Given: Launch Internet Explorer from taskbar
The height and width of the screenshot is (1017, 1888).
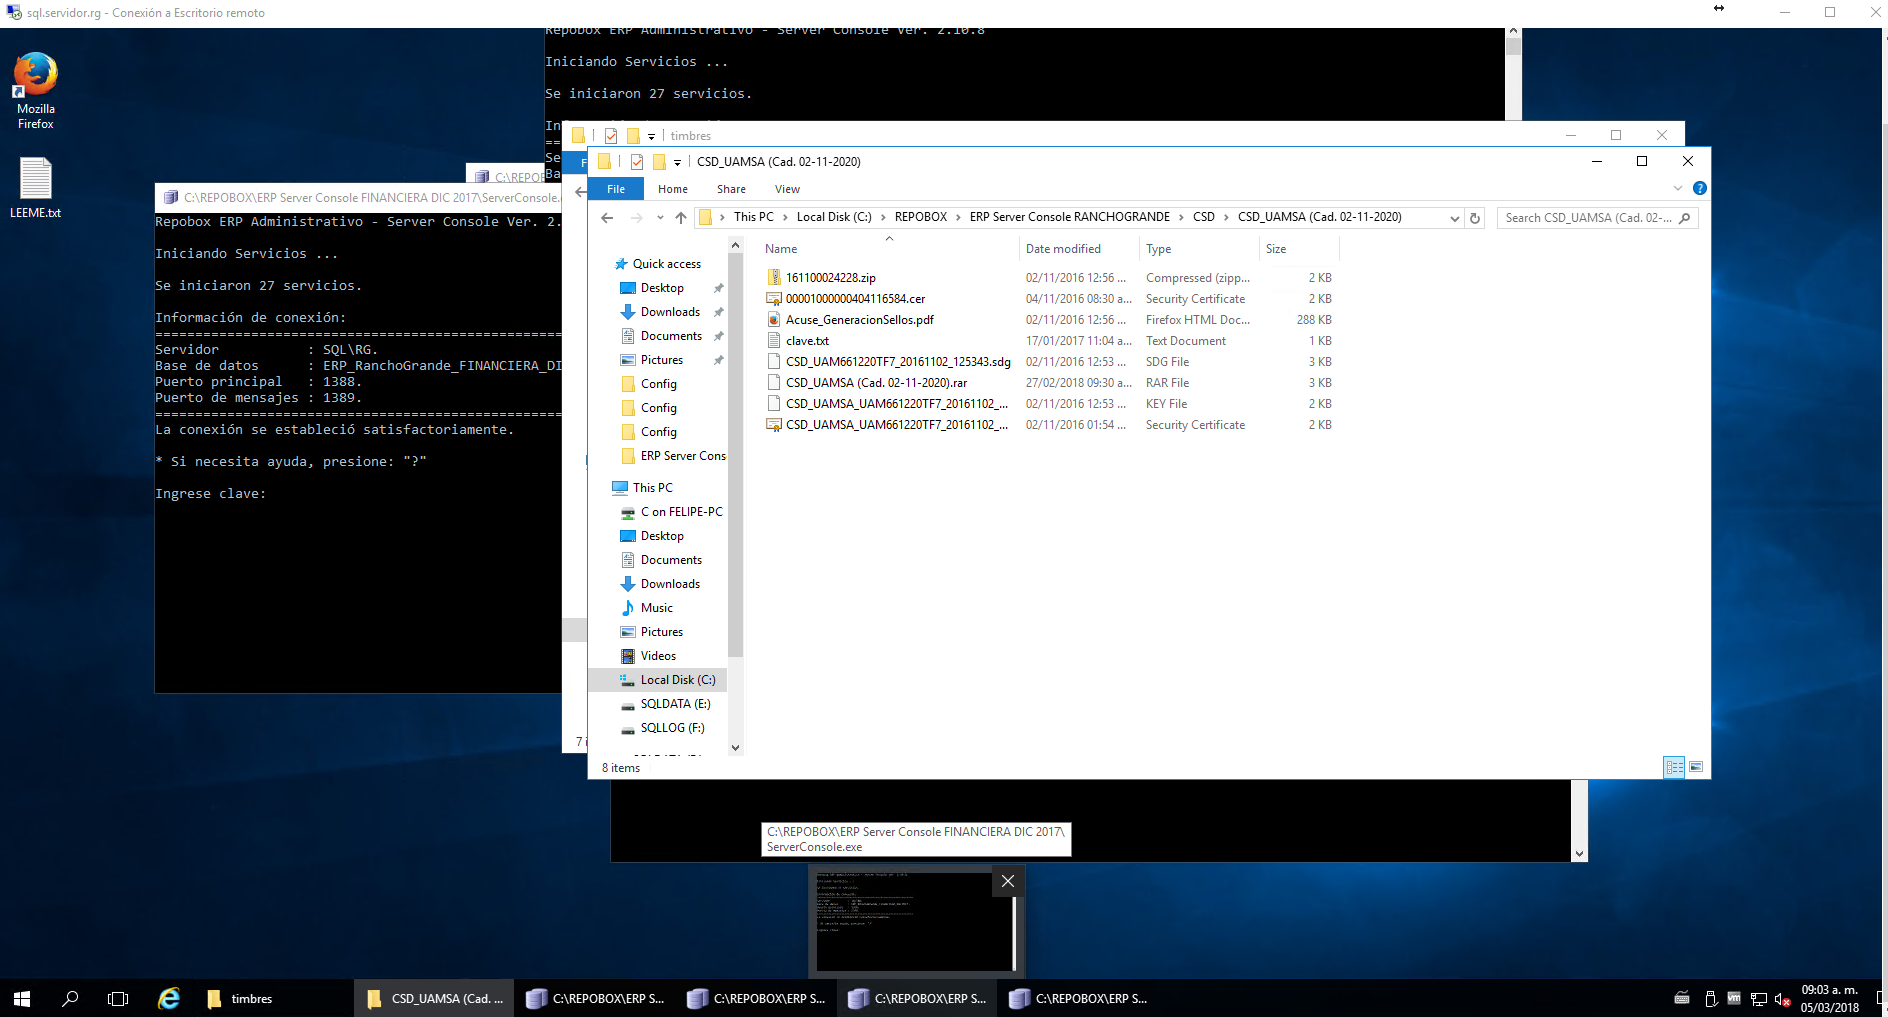Looking at the screenshot, I should [169, 998].
